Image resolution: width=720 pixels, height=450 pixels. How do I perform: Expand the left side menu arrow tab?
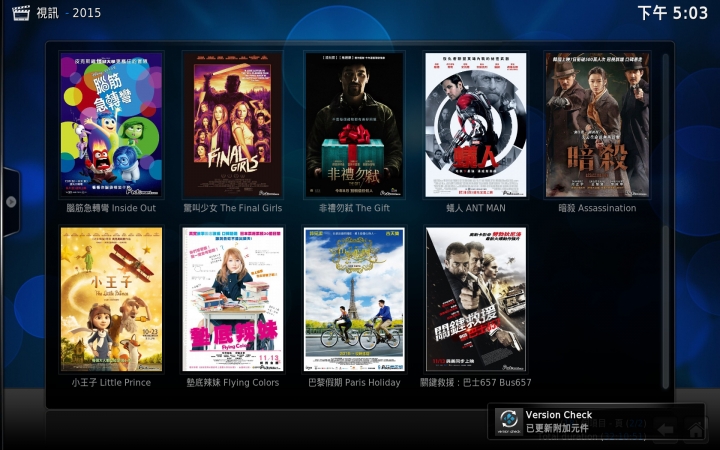click(x=11, y=202)
